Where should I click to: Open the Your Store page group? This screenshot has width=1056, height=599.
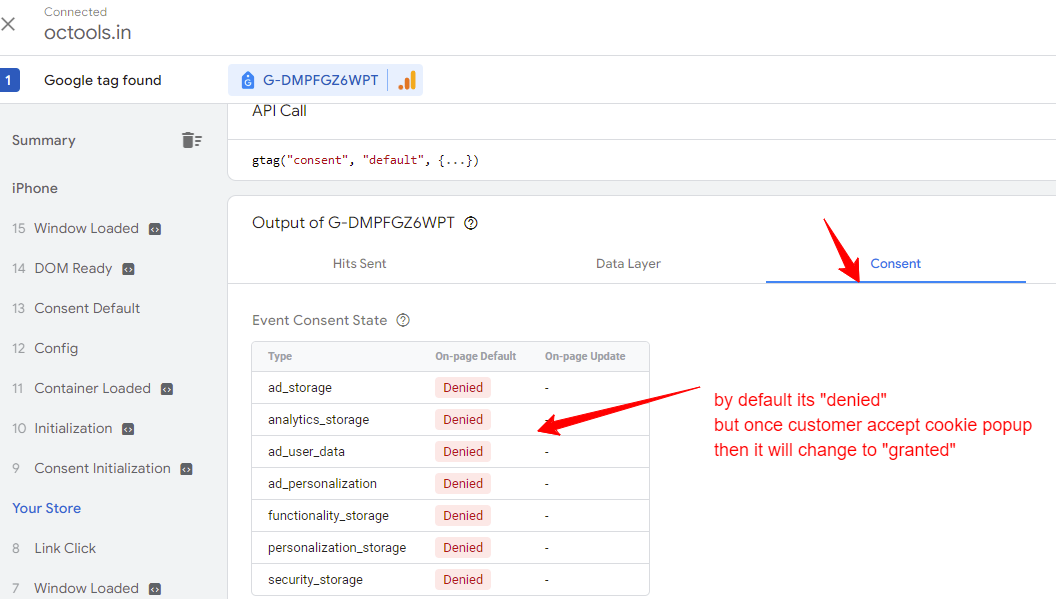coord(46,508)
